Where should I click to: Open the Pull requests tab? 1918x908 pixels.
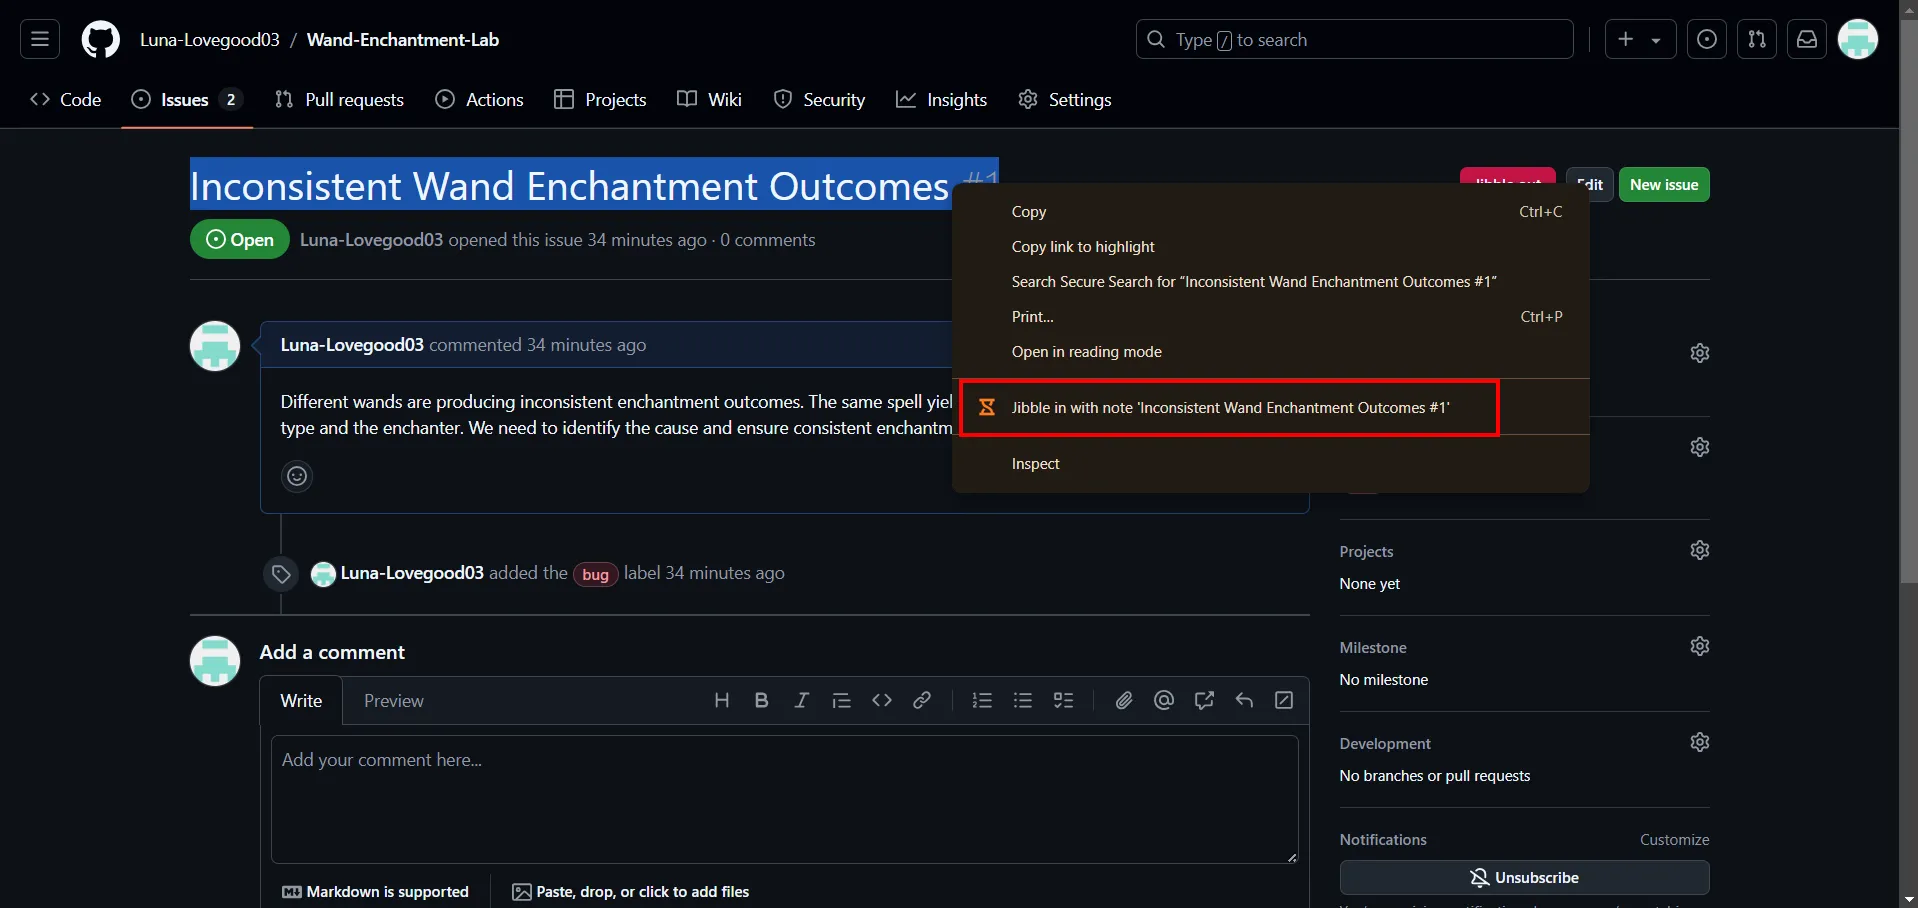pos(339,100)
